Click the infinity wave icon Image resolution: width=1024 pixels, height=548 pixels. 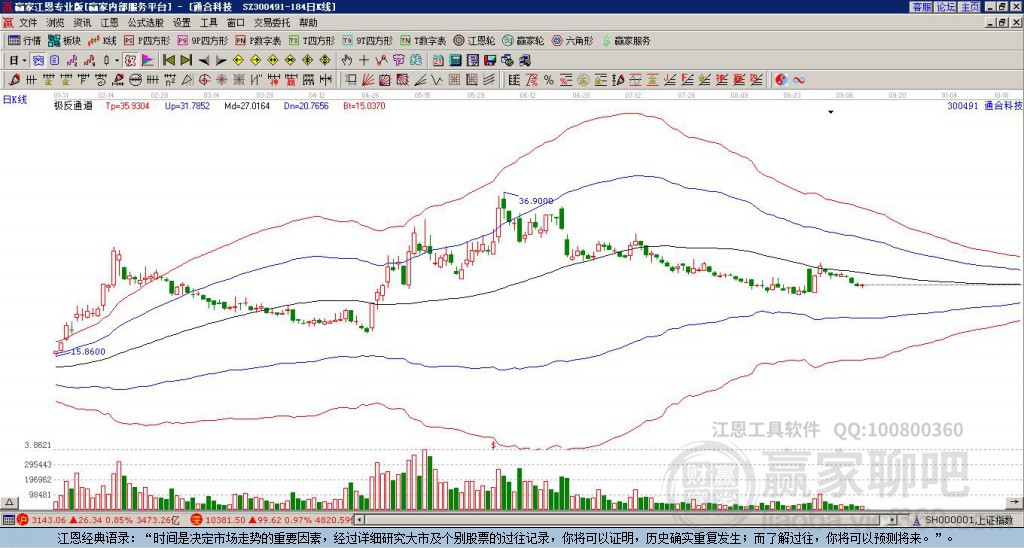(799, 80)
